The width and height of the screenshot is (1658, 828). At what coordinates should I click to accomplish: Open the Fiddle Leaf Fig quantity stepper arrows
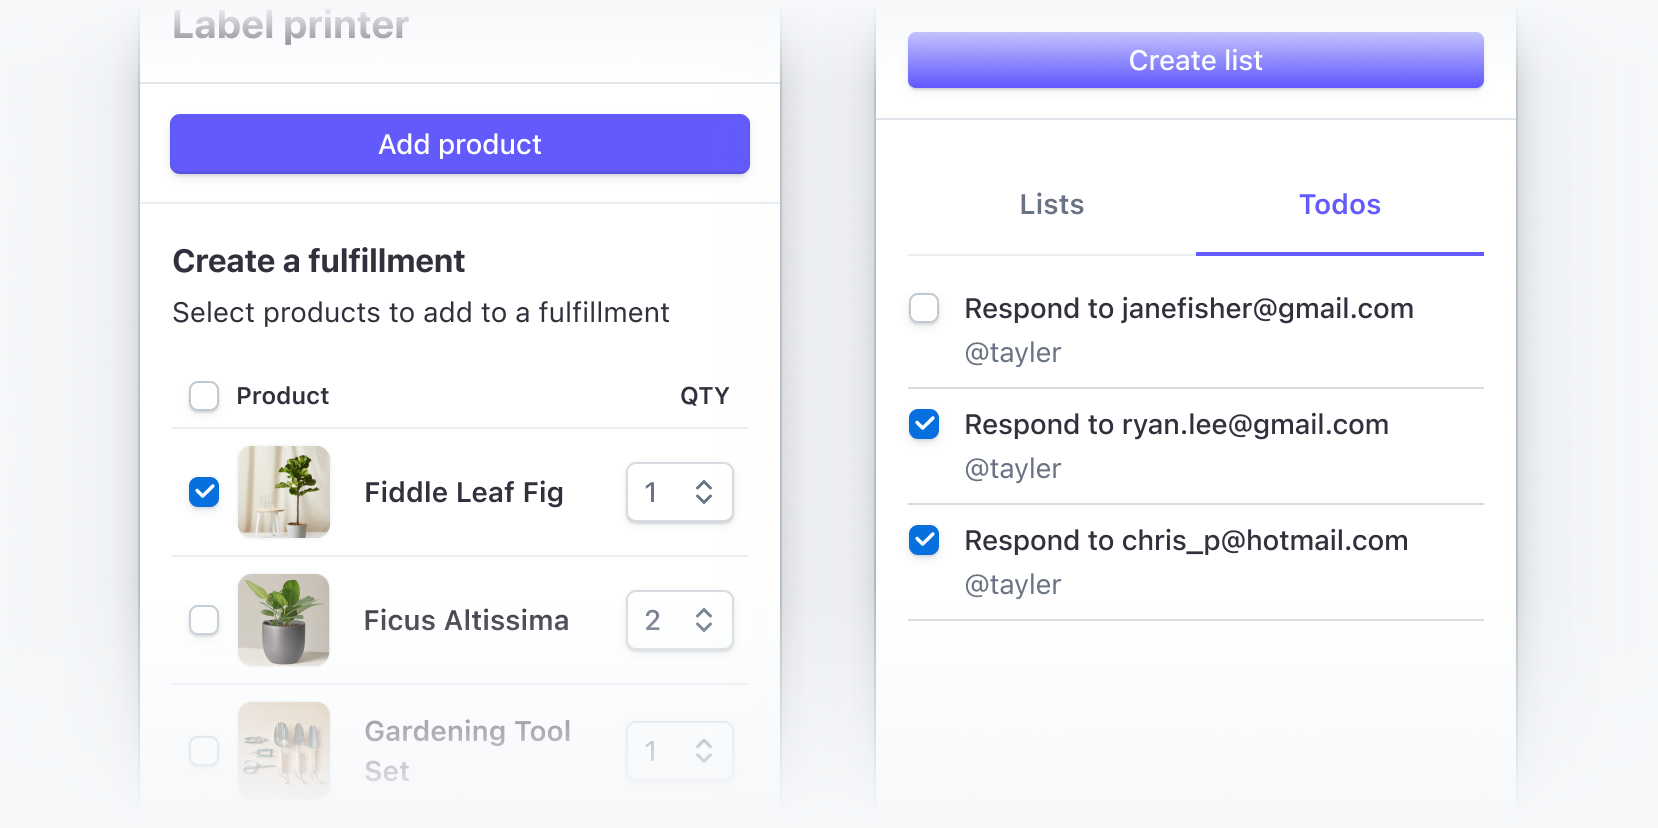(704, 492)
